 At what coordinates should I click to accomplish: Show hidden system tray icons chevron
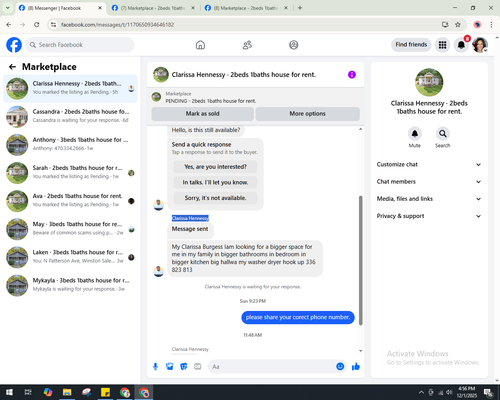[421, 392]
